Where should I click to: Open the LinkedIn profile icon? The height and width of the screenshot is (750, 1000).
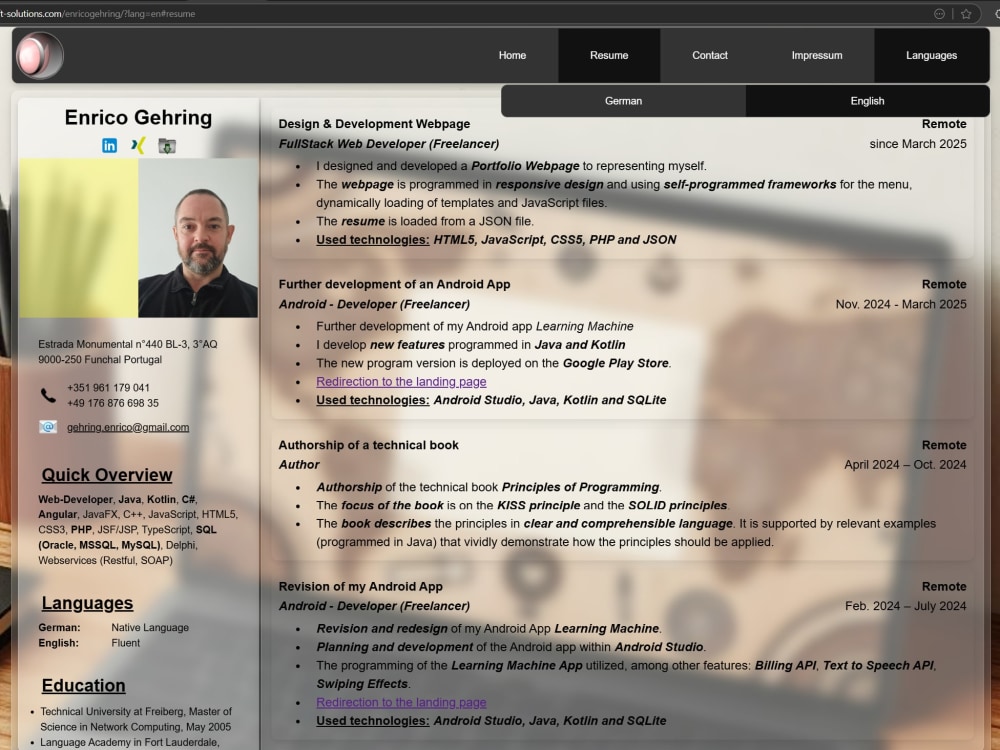(109, 145)
